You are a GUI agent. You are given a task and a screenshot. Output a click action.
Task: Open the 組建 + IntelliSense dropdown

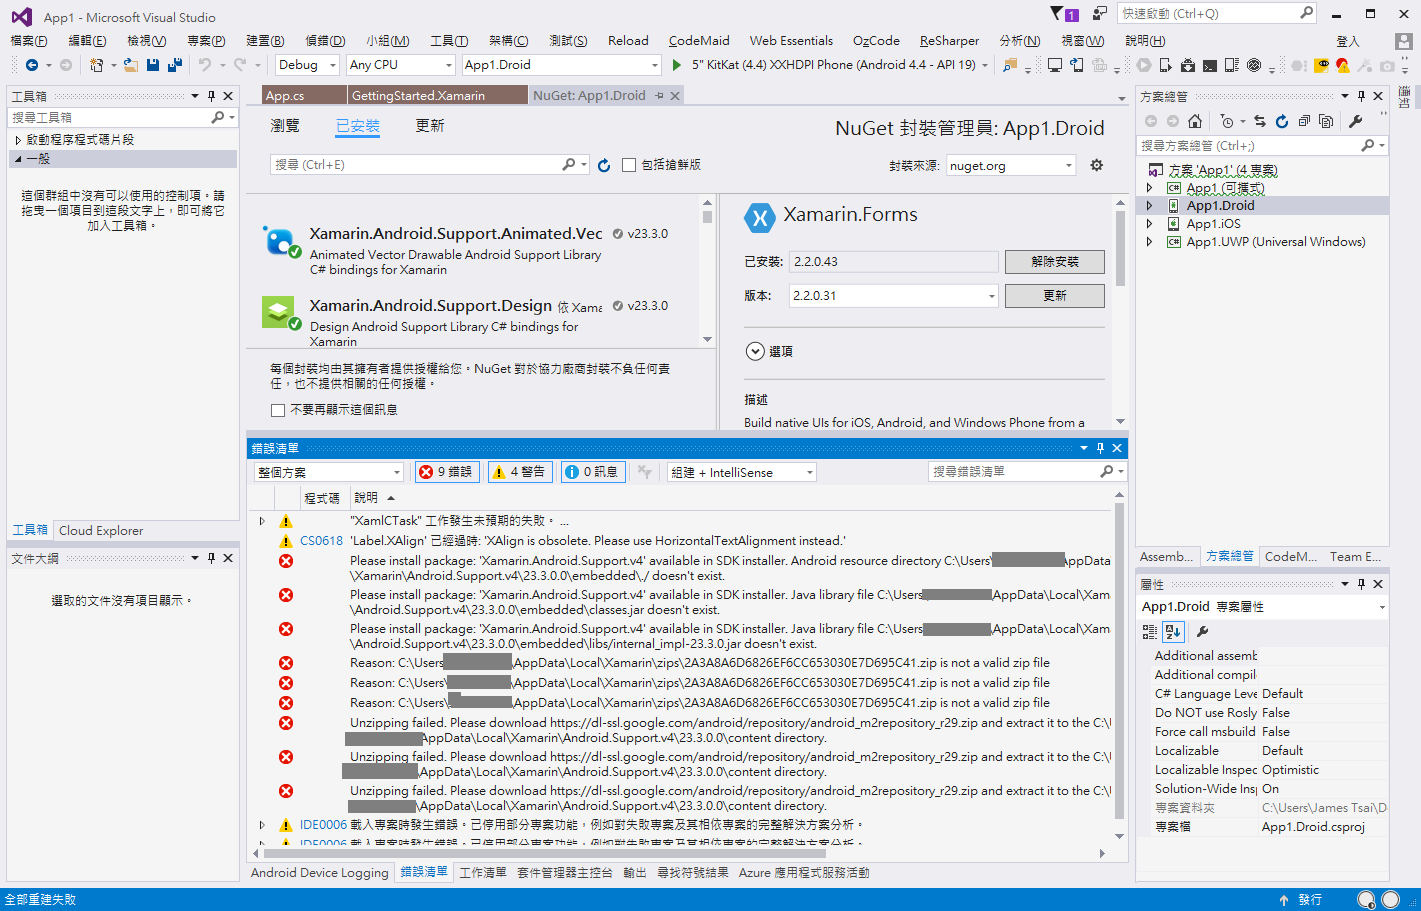pyautogui.click(x=742, y=472)
